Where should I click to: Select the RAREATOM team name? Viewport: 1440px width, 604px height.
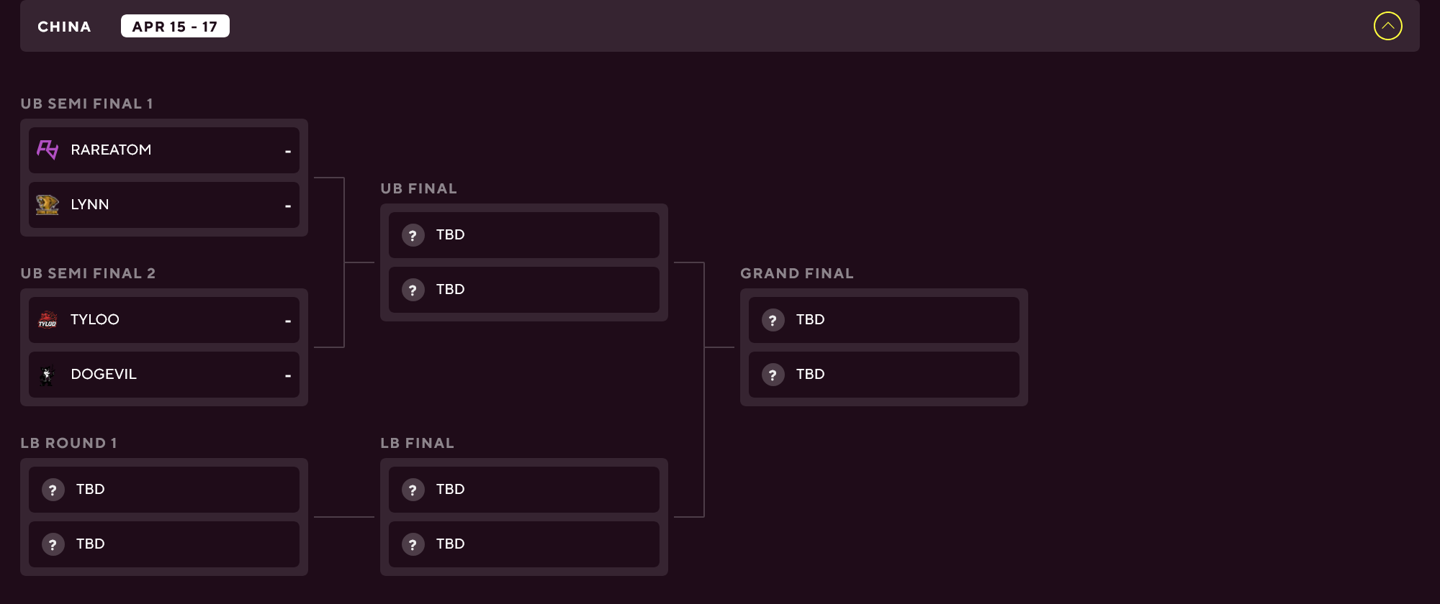(111, 150)
